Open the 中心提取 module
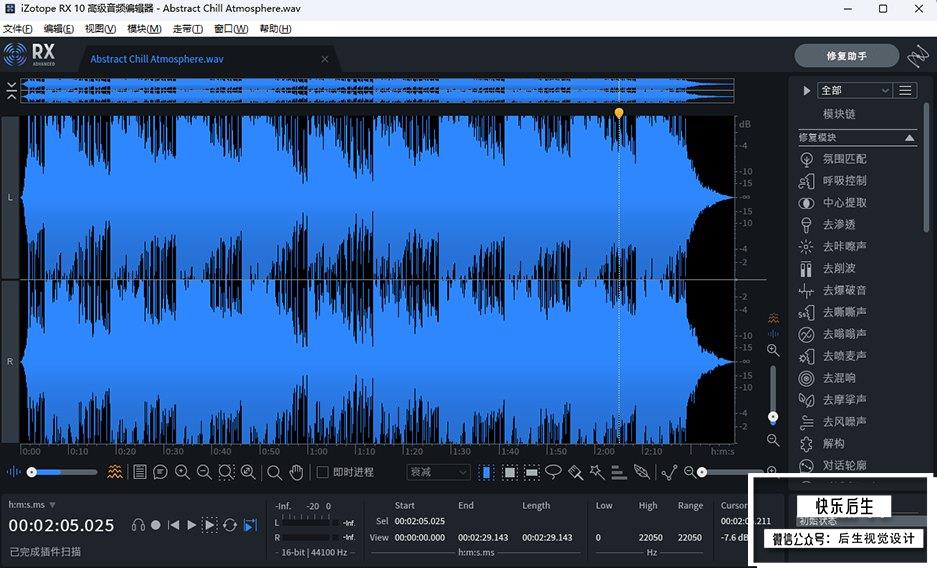937x568 pixels. [x=844, y=203]
